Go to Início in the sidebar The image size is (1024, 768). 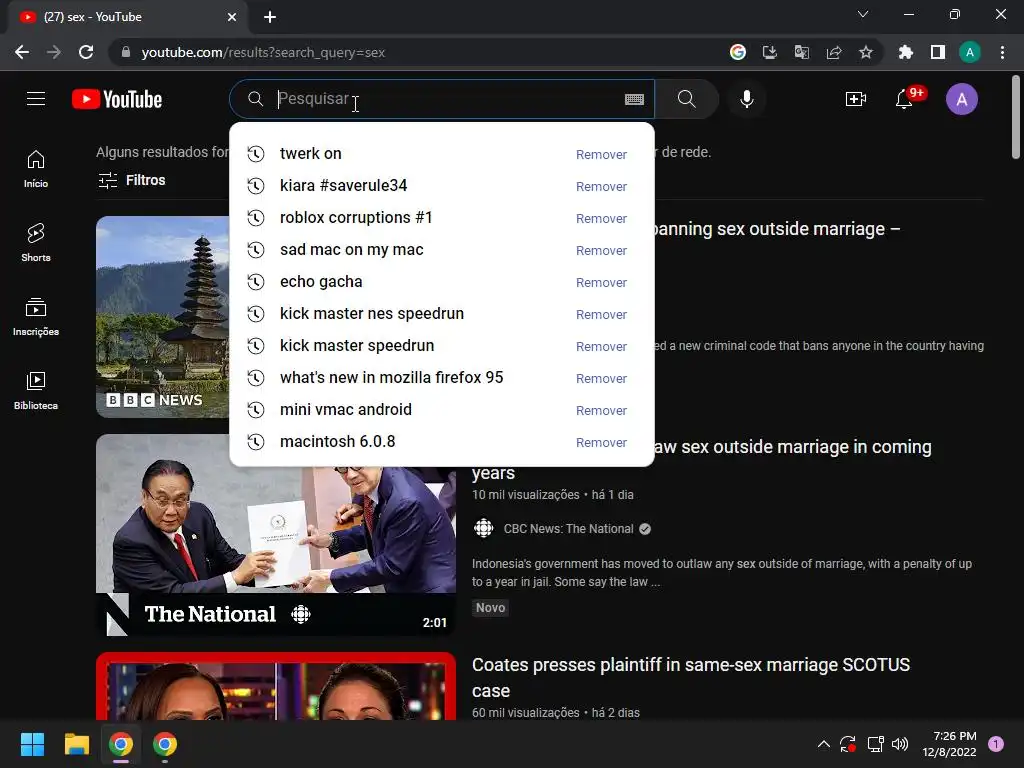point(36,168)
